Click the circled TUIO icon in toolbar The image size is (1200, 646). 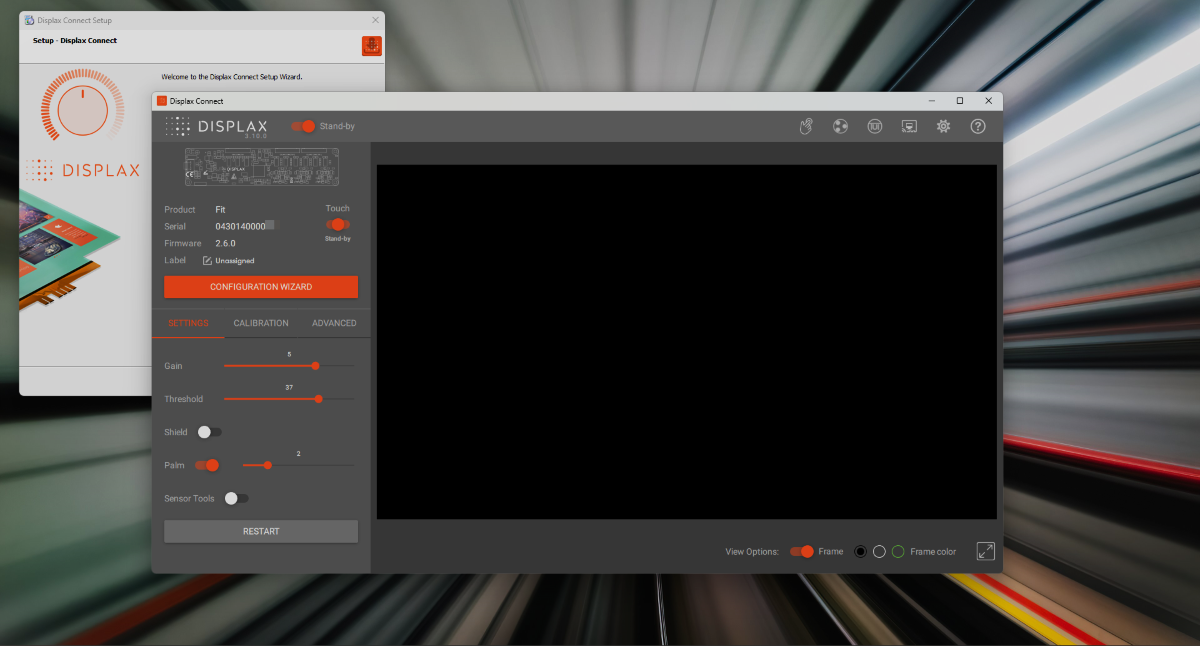(x=875, y=126)
